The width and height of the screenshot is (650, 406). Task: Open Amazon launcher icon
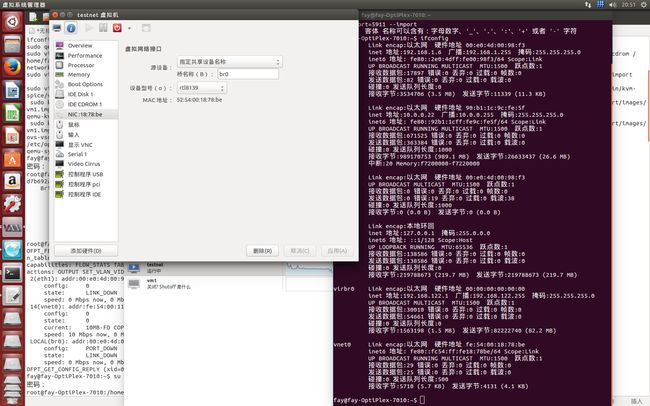[x=12, y=181]
